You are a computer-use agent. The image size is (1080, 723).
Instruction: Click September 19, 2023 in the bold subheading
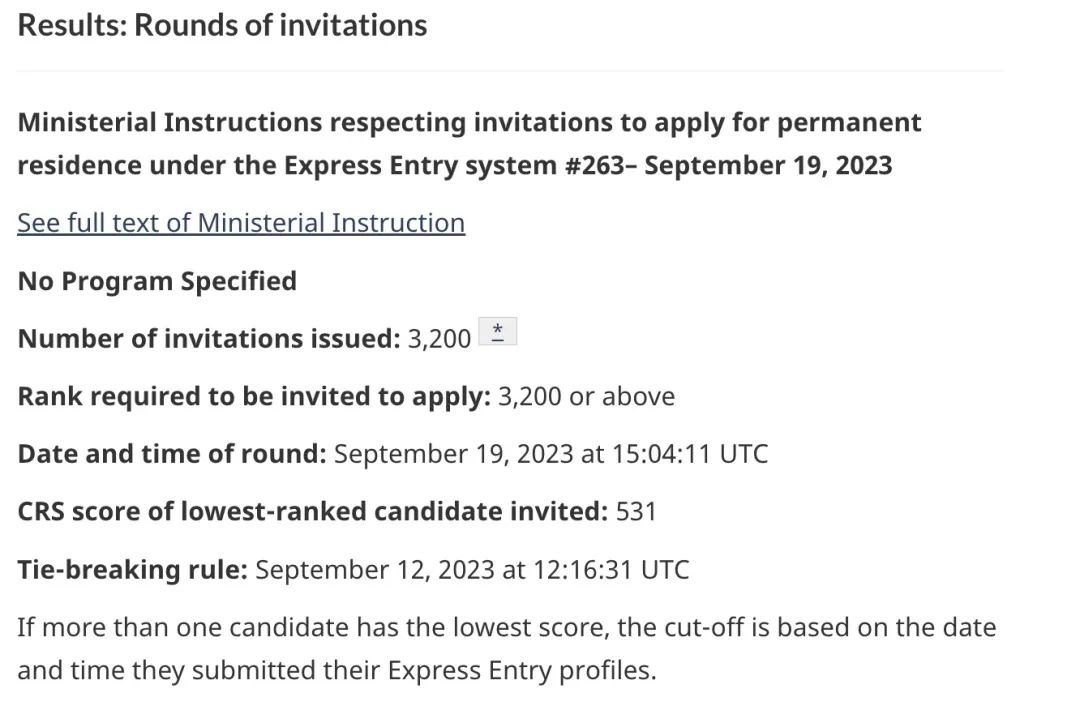click(768, 166)
